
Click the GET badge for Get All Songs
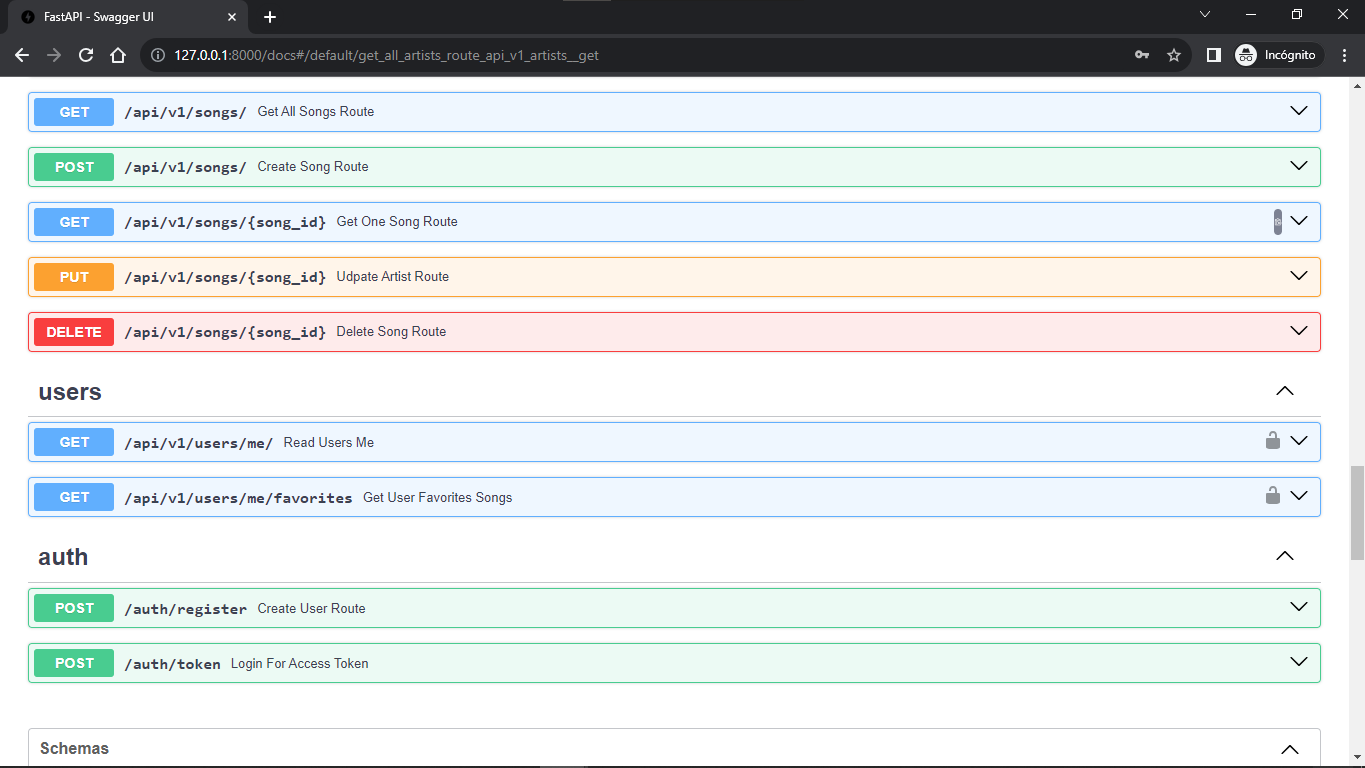coord(74,112)
